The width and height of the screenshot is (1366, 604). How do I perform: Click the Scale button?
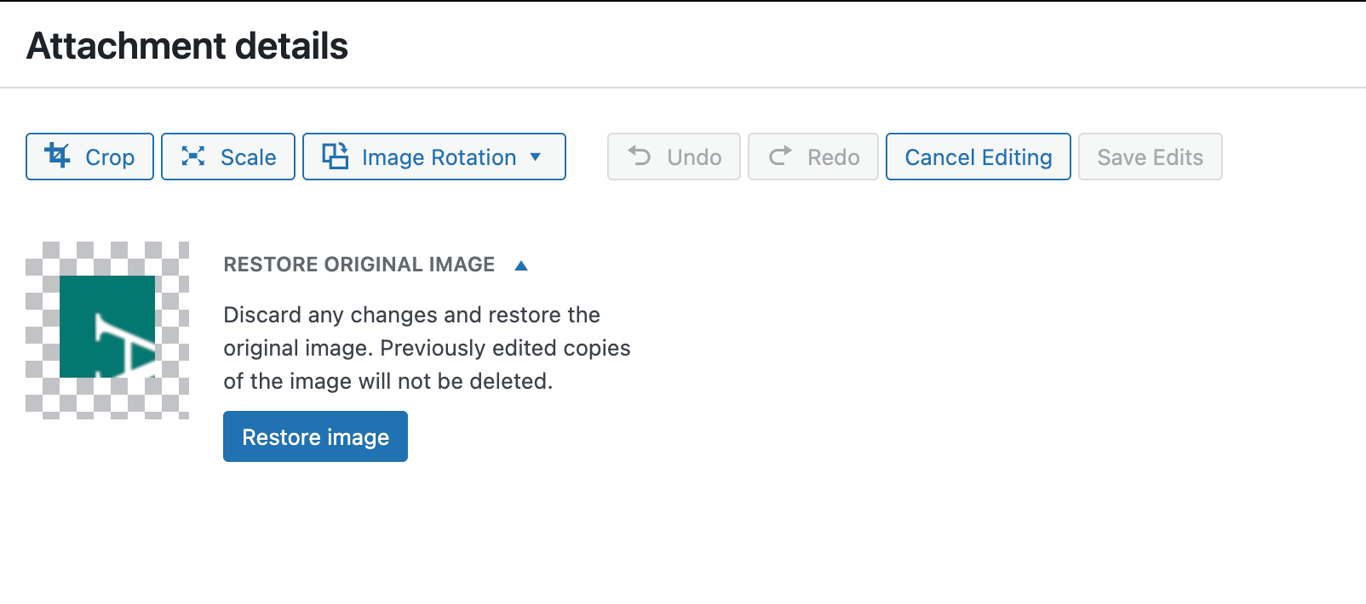[228, 156]
